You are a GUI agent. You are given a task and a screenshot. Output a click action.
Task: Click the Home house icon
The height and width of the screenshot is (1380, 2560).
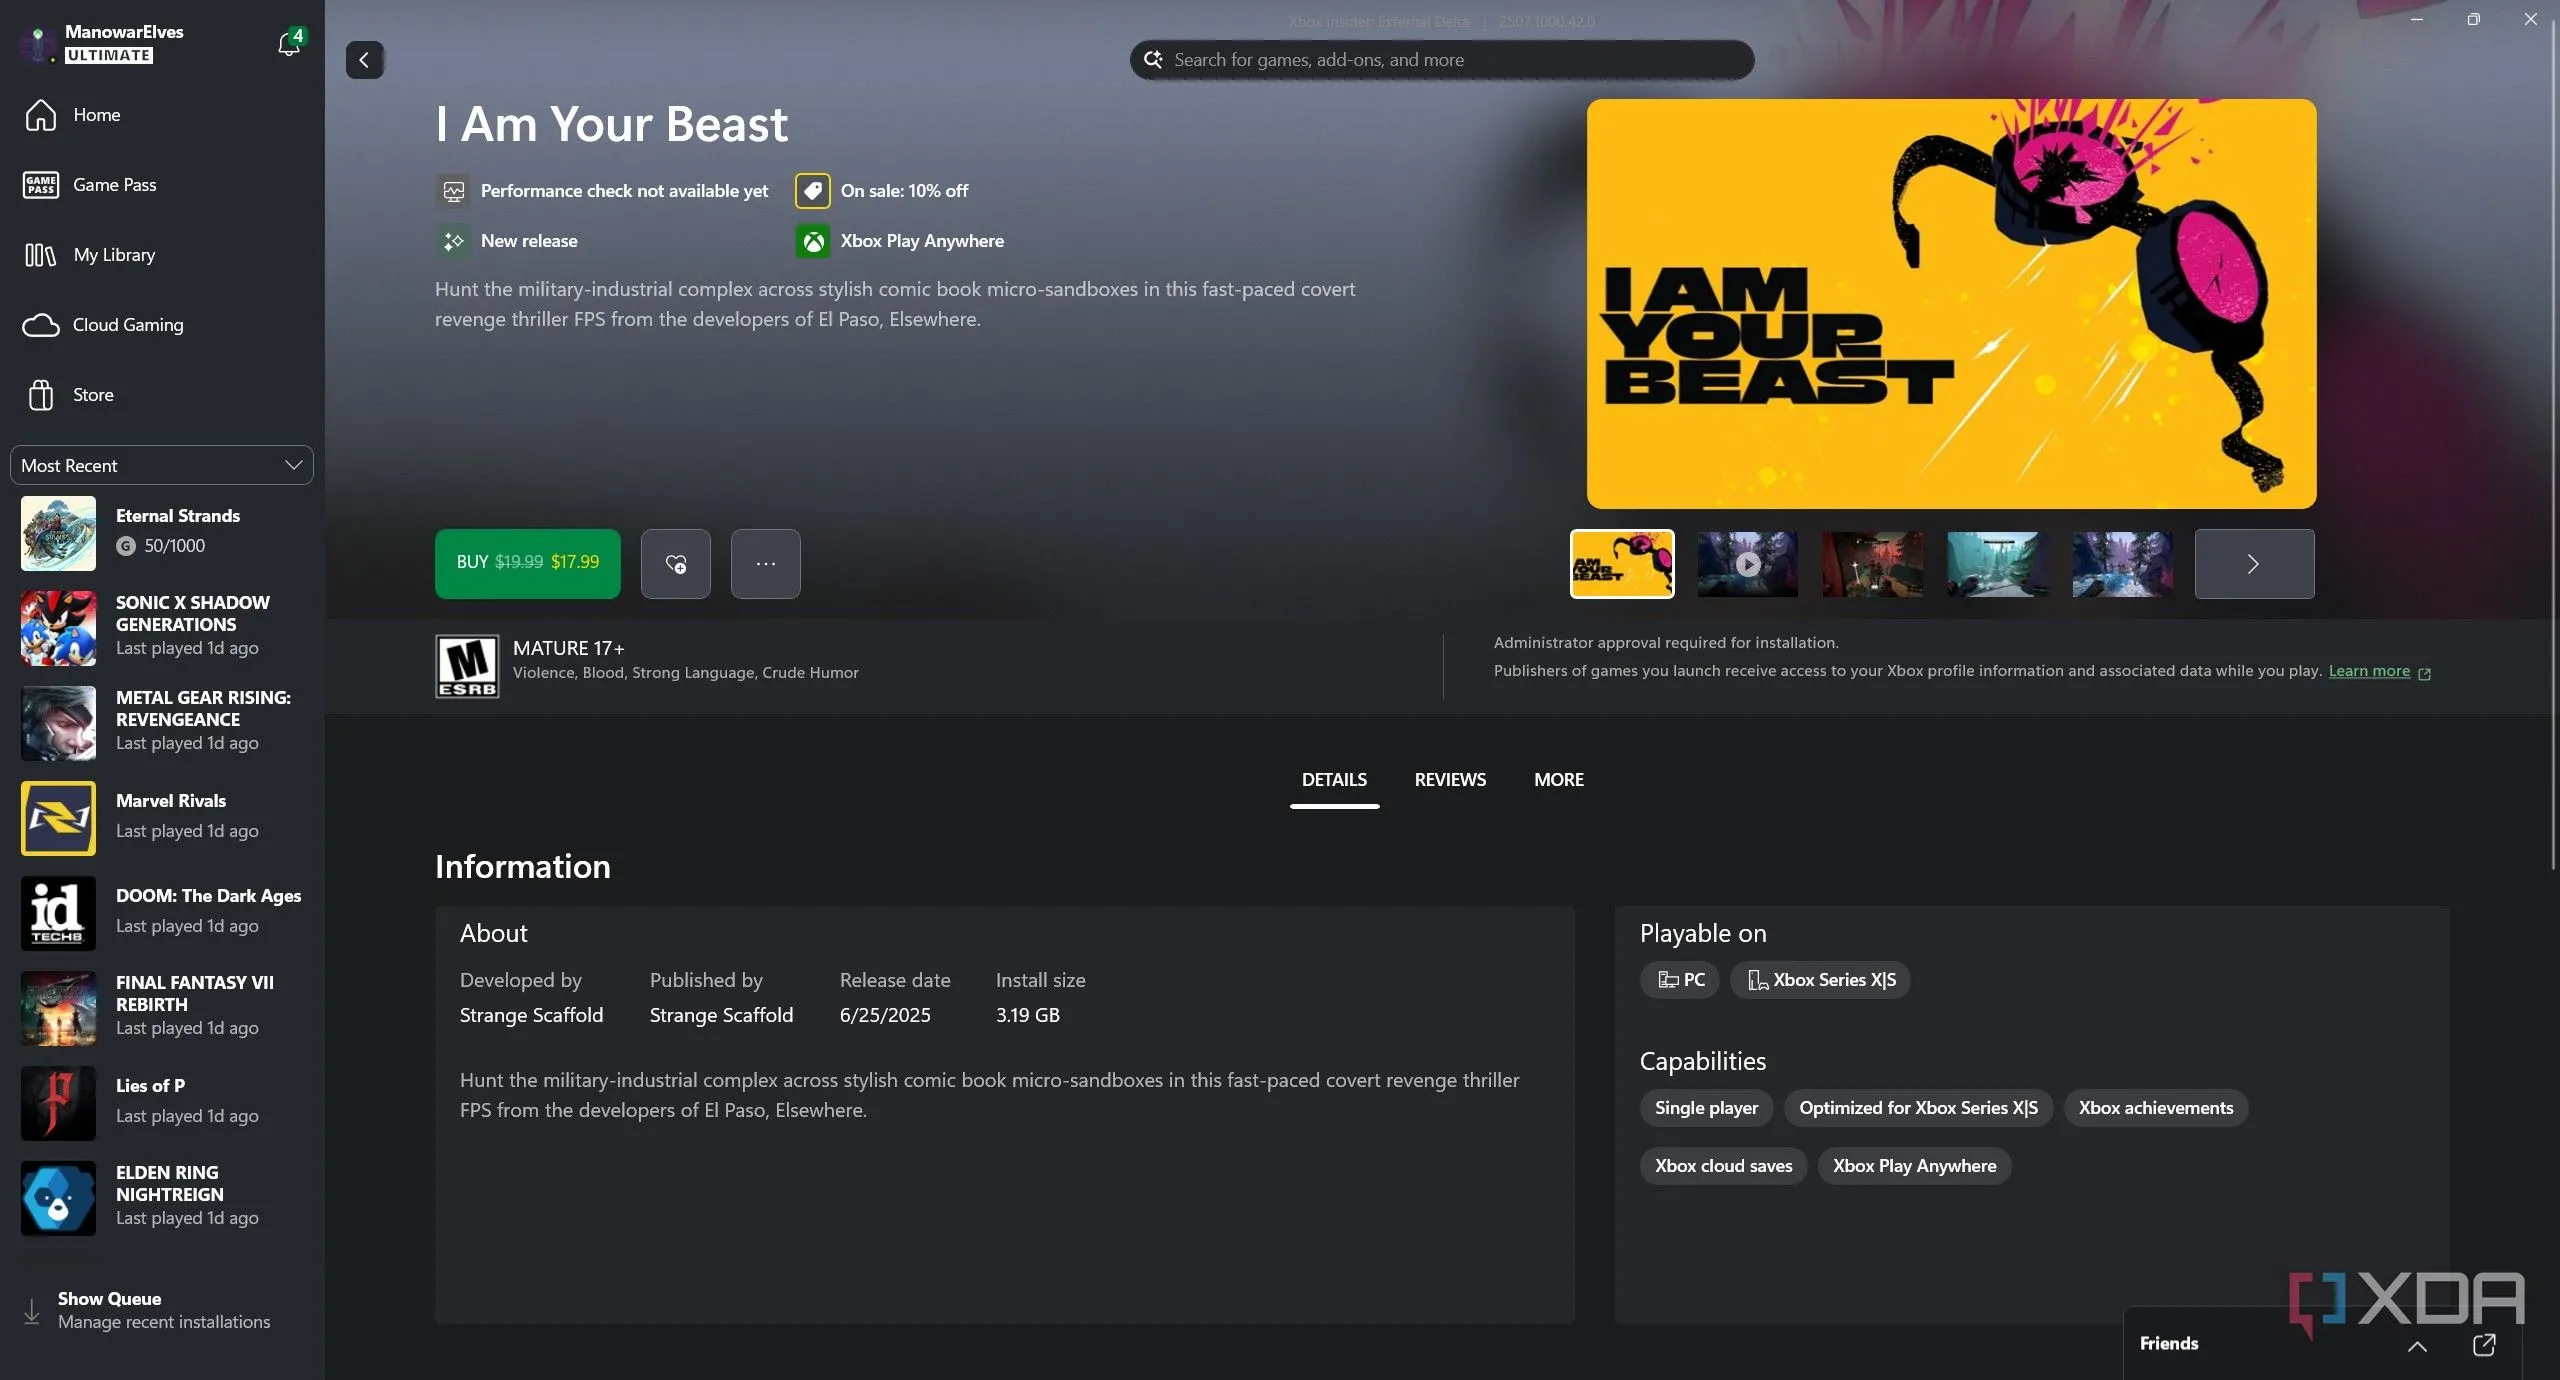(x=41, y=115)
